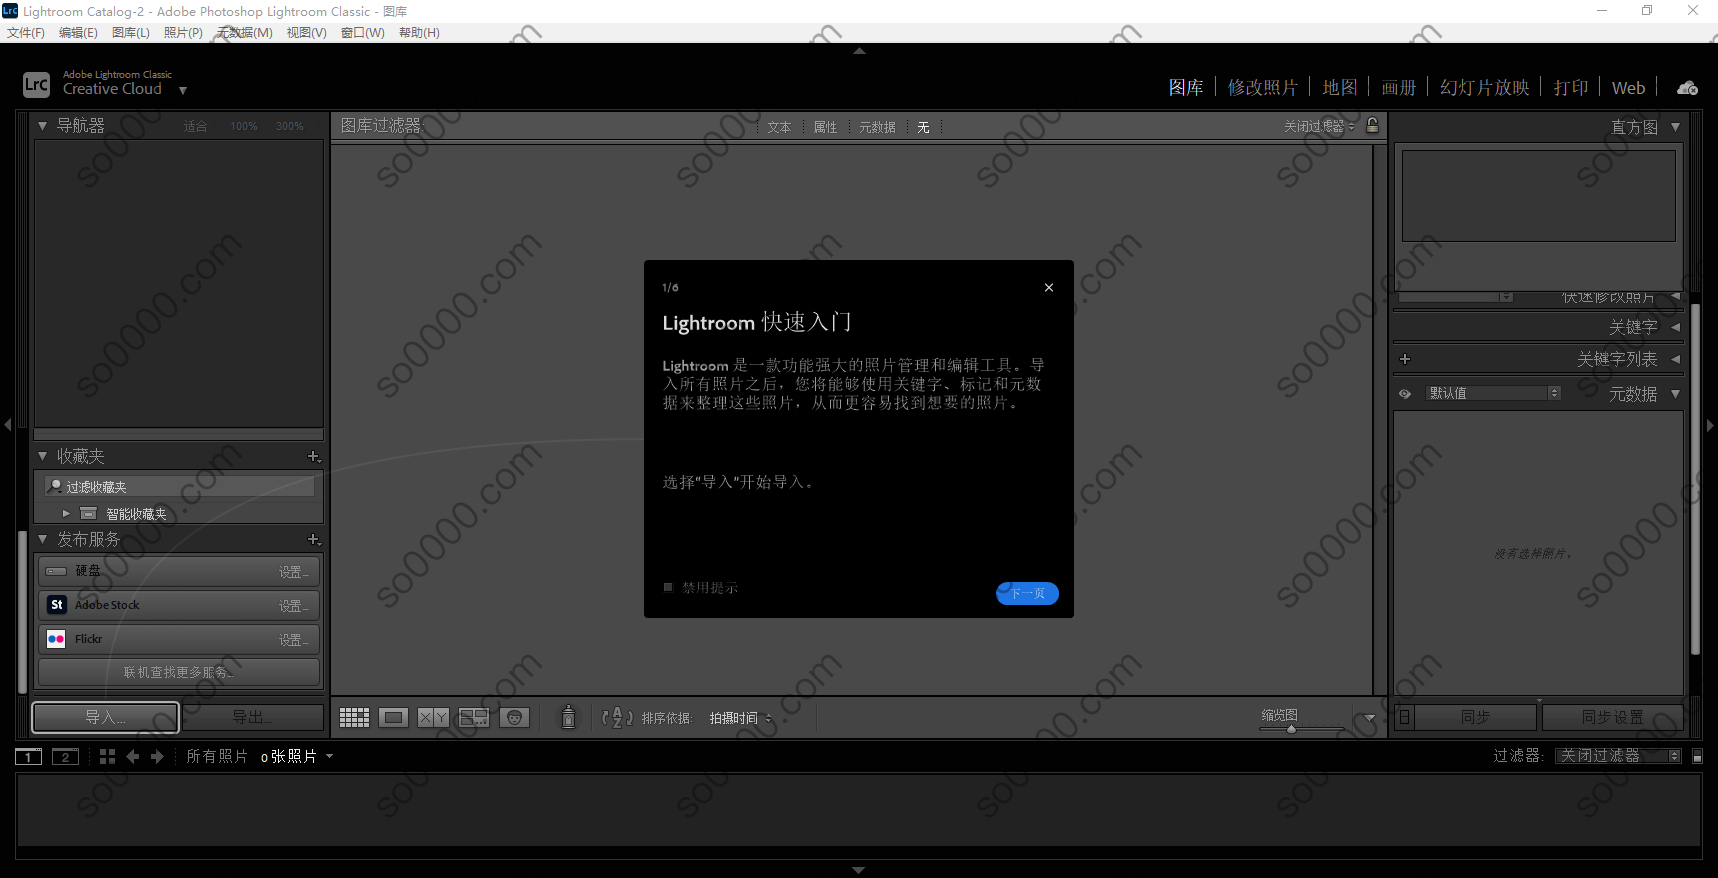Open the 编辑(E) menu
1718x878 pixels.
point(78,33)
